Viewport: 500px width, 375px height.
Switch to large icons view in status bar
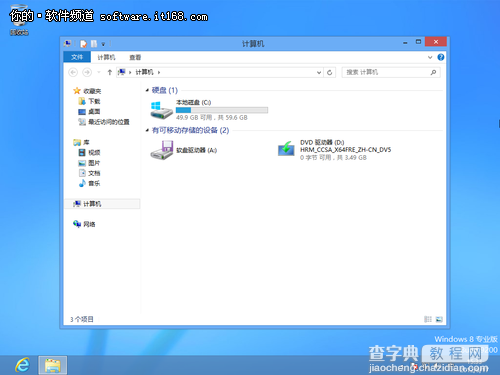439,319
